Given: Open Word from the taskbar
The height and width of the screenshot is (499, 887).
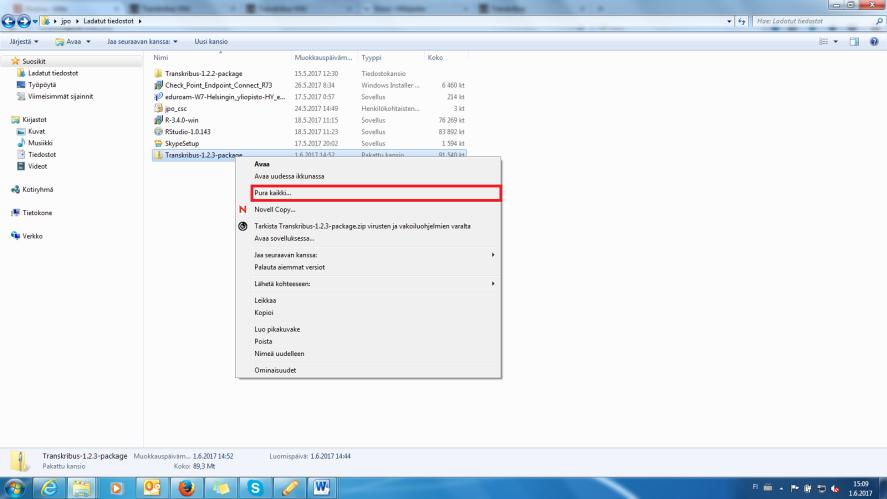Looking at the screenshot, I should [322, 488].
